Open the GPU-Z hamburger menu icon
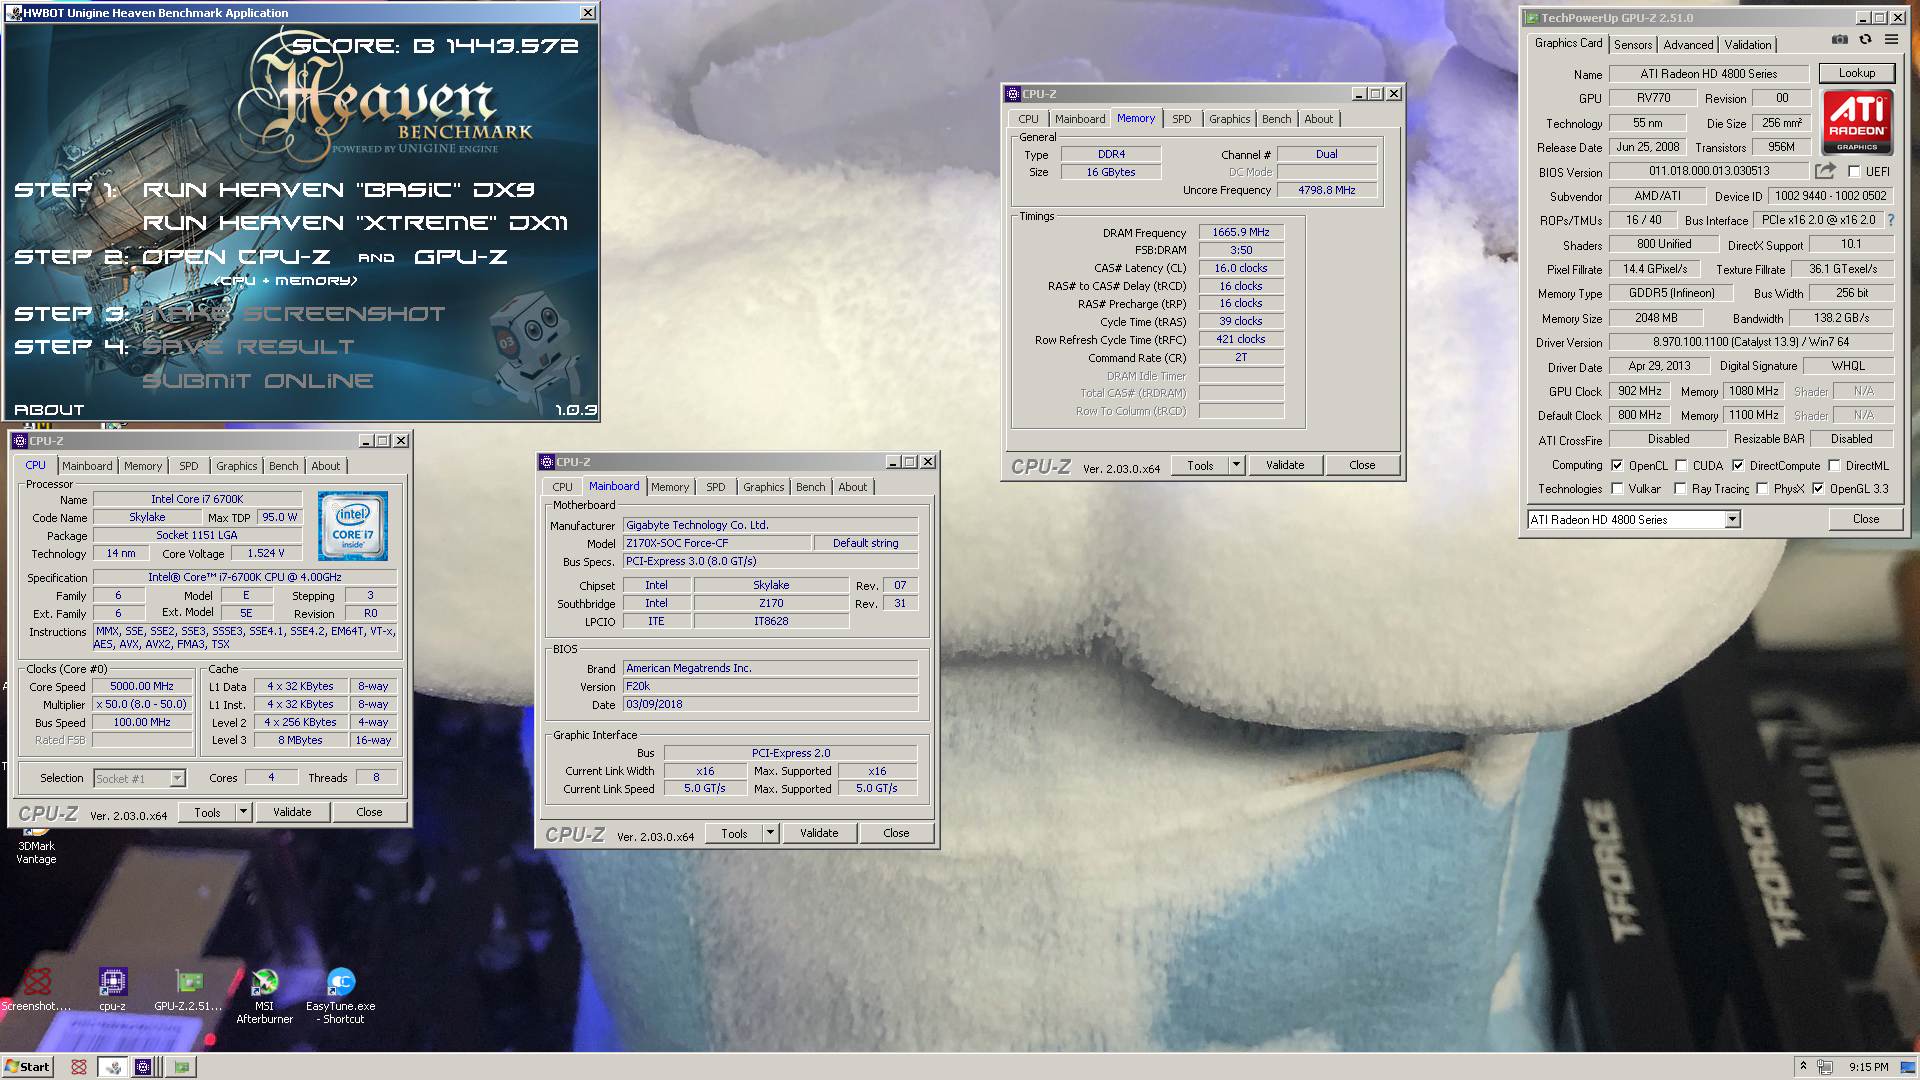1920x1080 pixels. coord(1891,40)
